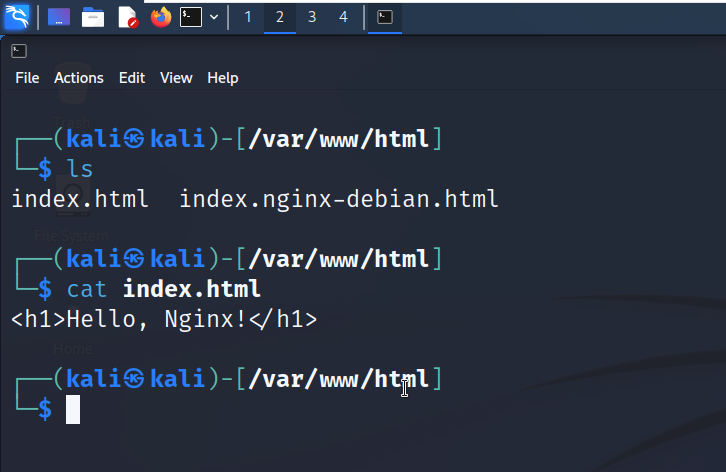The image size is (726, 472).
Task: Switch to workspace 1
Action: [x=248, y=17]
